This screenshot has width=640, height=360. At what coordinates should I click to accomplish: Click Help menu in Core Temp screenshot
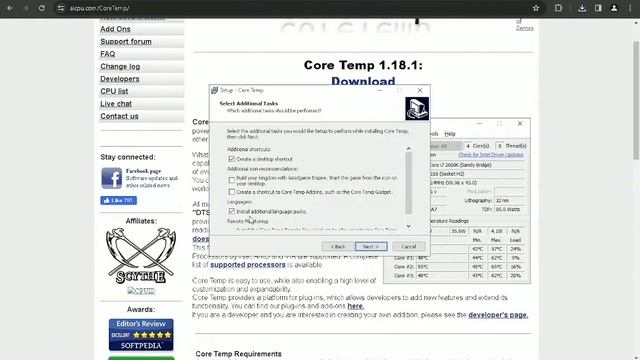450,134
